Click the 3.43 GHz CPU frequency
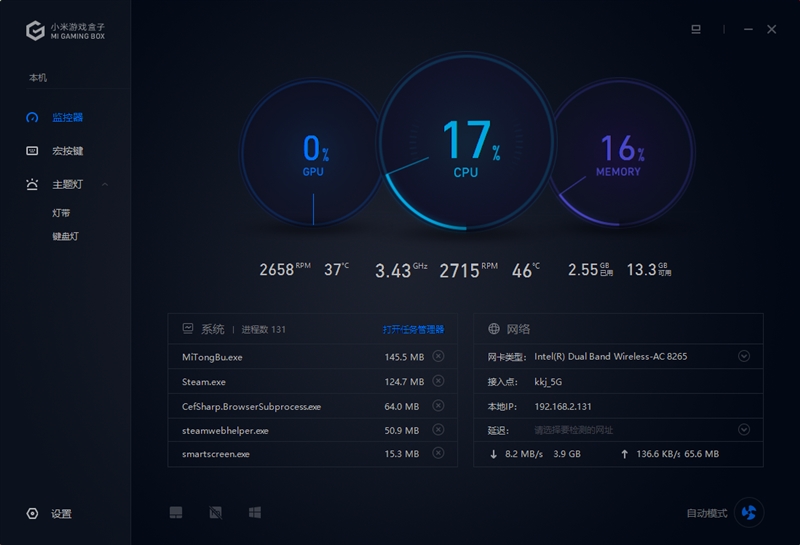The width and height of the screenshot is (800, 545). [401, 270]
